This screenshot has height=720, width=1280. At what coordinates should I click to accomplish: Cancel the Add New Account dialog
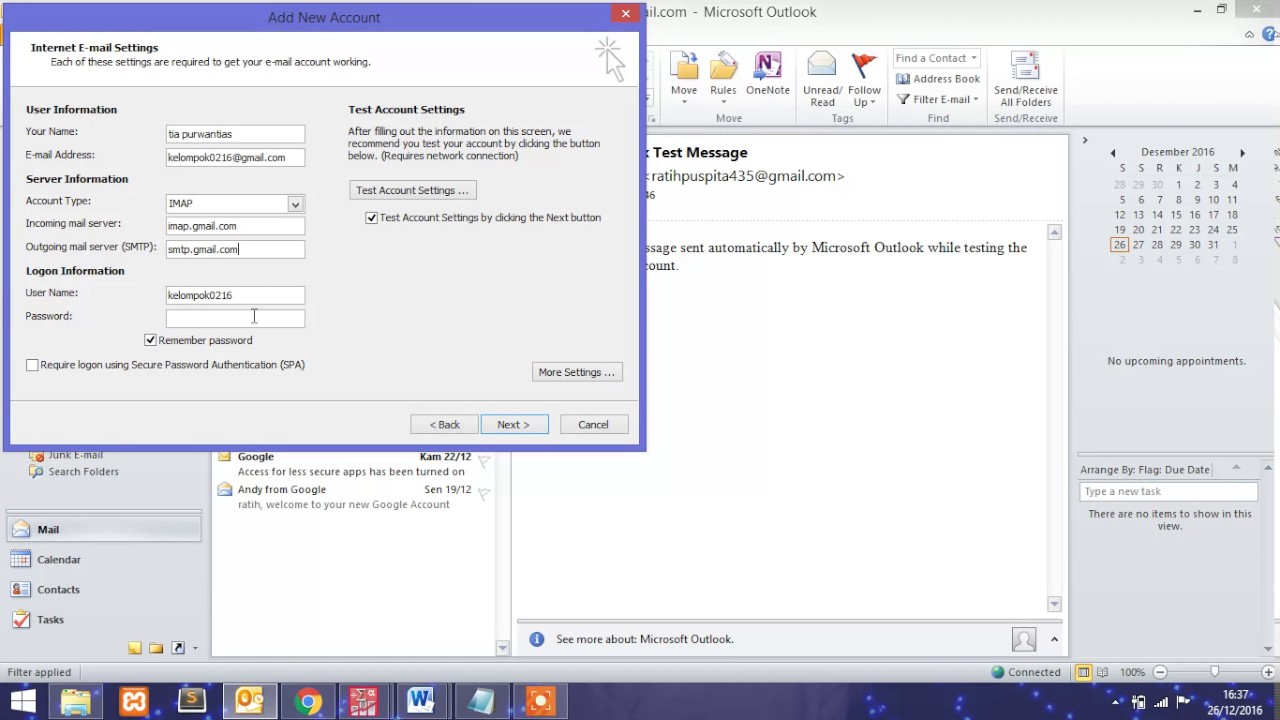click(593, 425)
